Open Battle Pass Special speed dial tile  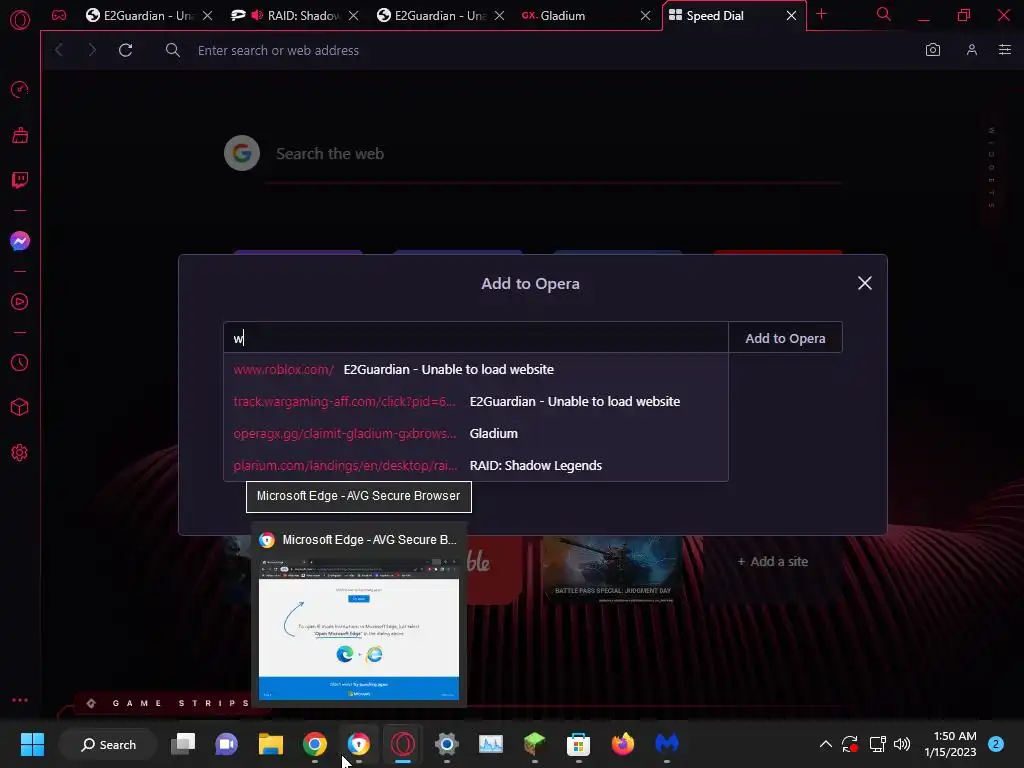612,568
